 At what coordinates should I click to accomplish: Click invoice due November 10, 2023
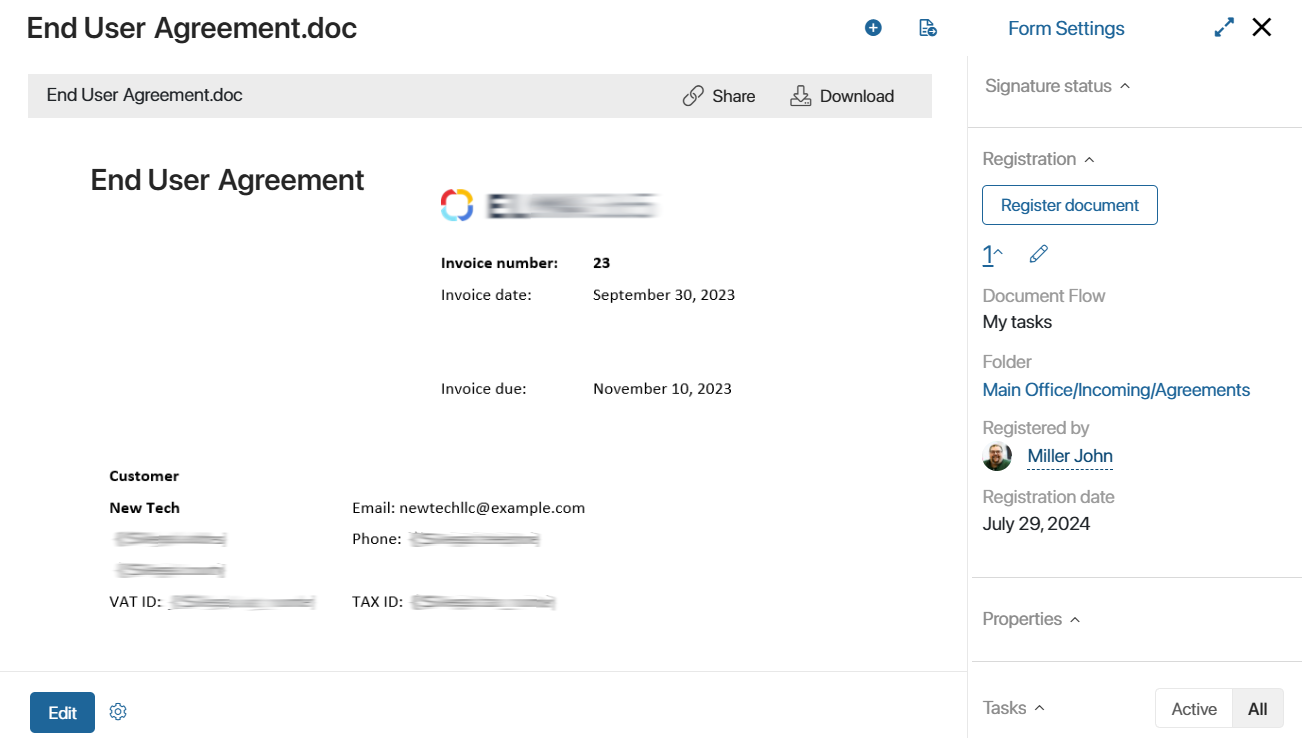tap(662, 389)
